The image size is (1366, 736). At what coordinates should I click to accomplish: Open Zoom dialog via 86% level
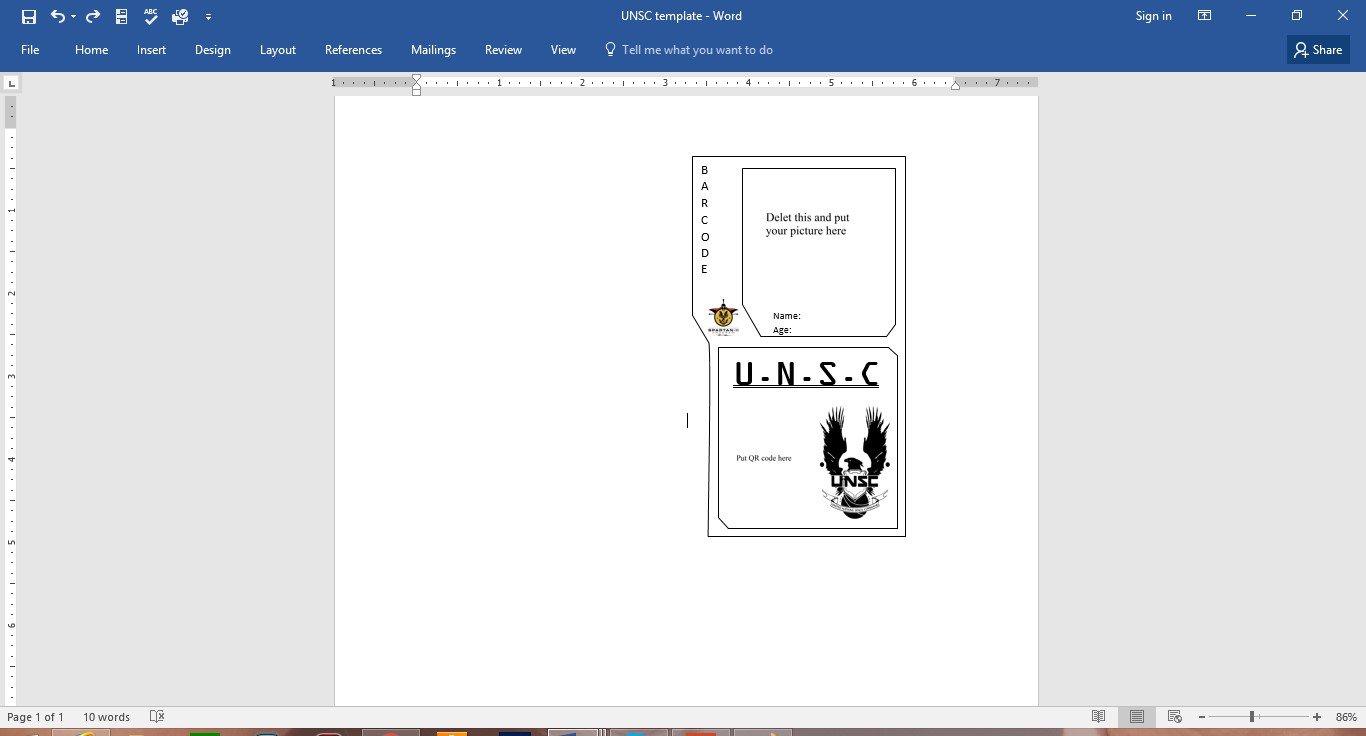point(1346,717)
